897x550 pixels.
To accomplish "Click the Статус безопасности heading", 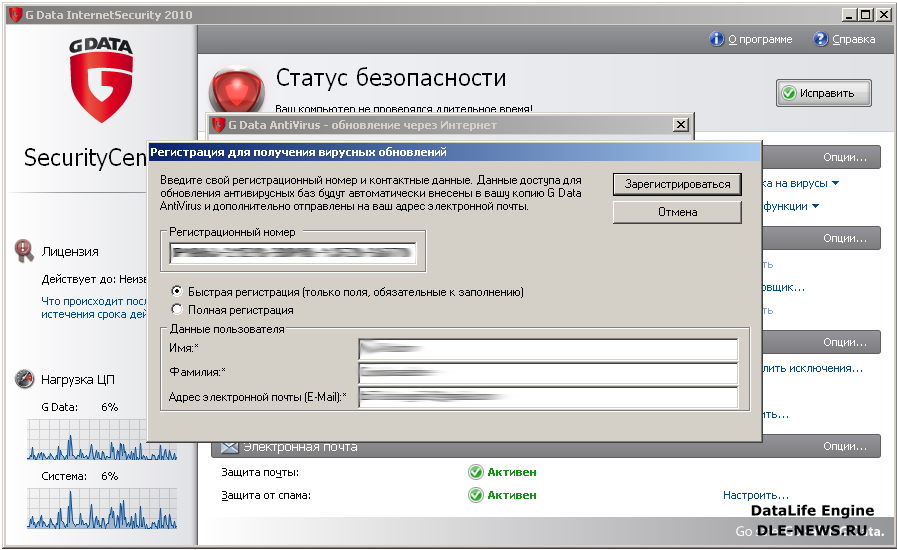I will 391,78.
